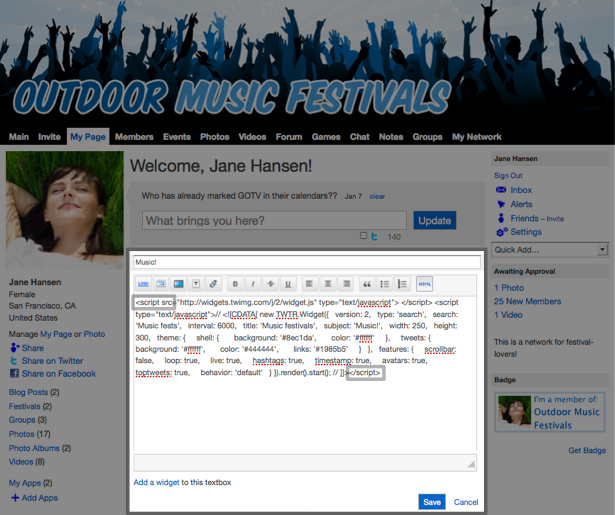This screenshot has width=615, height=515.
Task: Open the Festivals link
Action: pyautogui.click(x=24, y=406)
